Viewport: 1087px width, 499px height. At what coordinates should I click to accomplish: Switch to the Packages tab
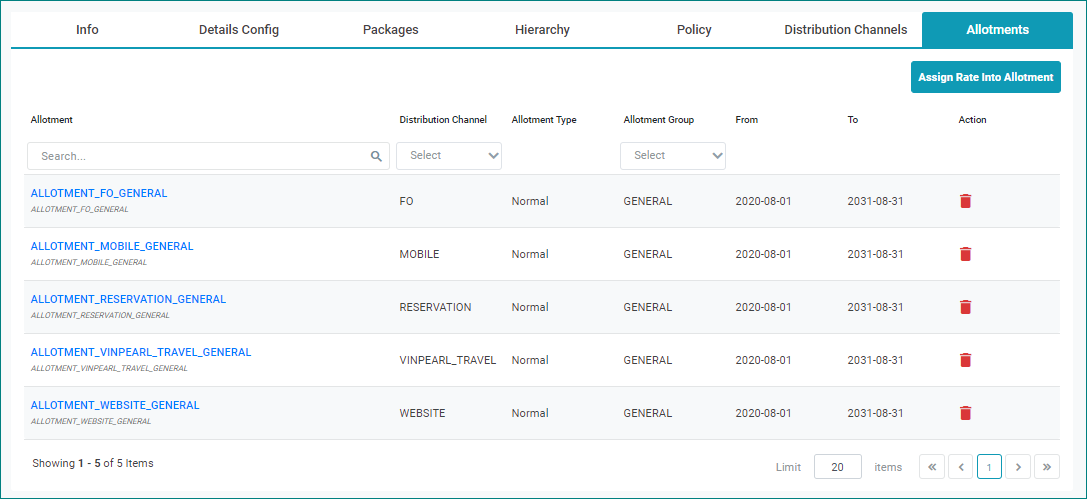390,30
